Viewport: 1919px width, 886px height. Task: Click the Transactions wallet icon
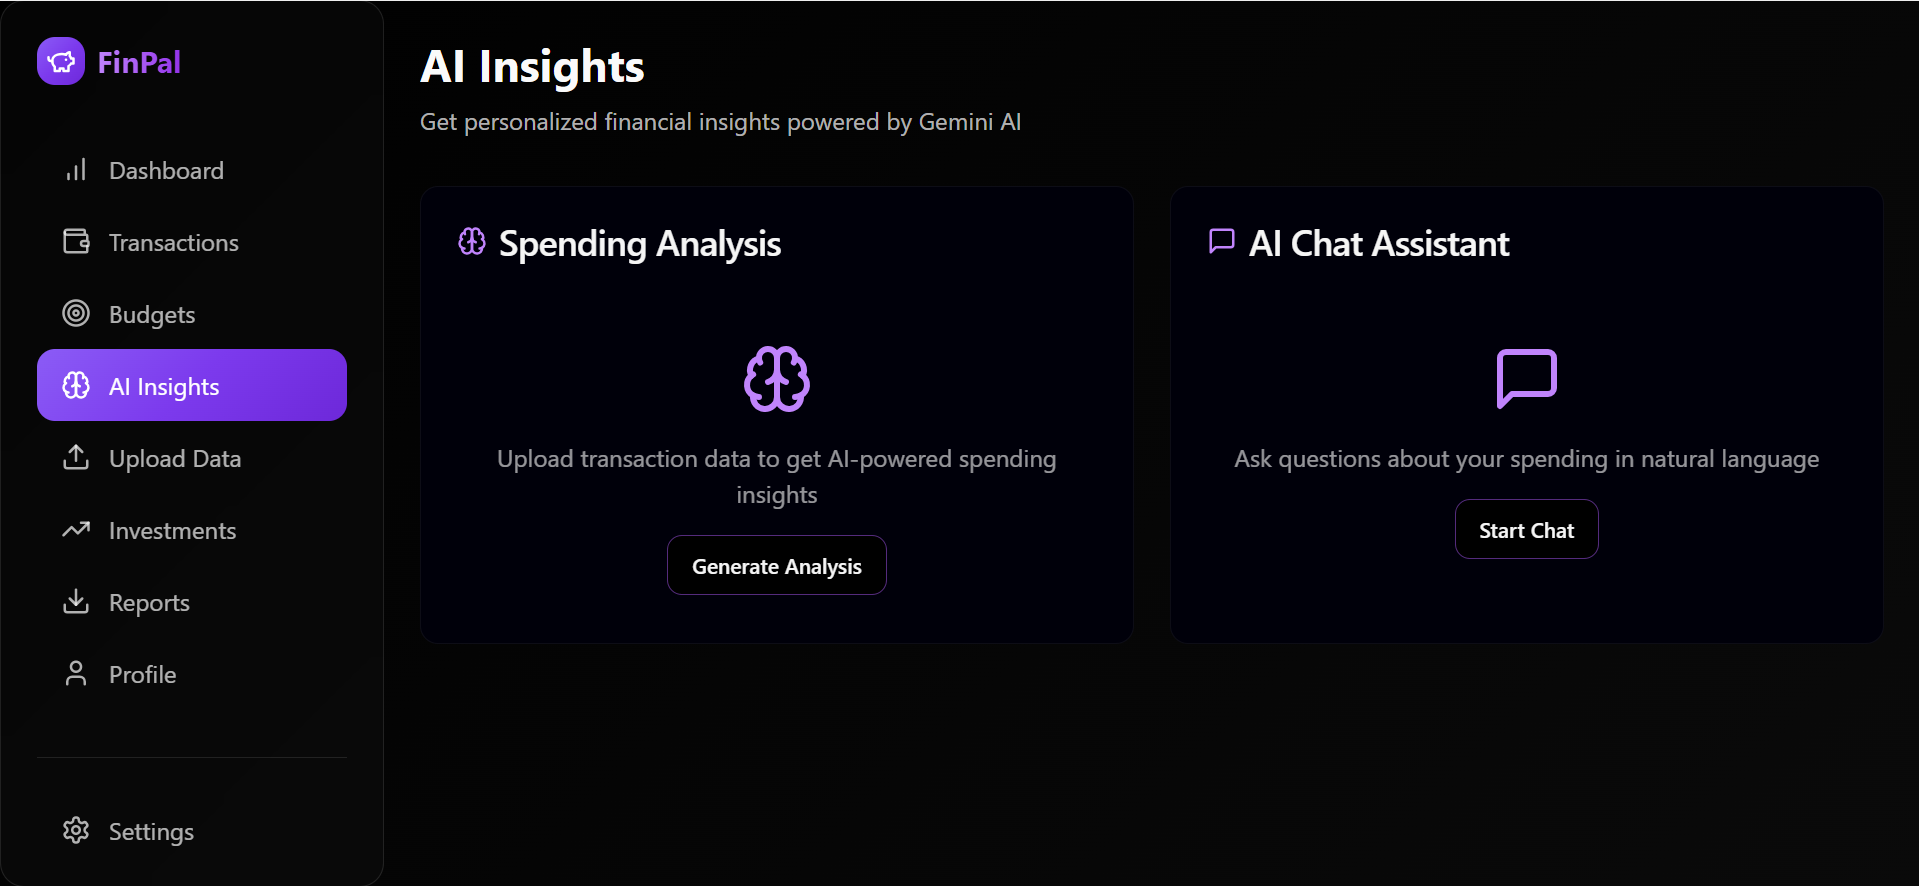(76, 242)
